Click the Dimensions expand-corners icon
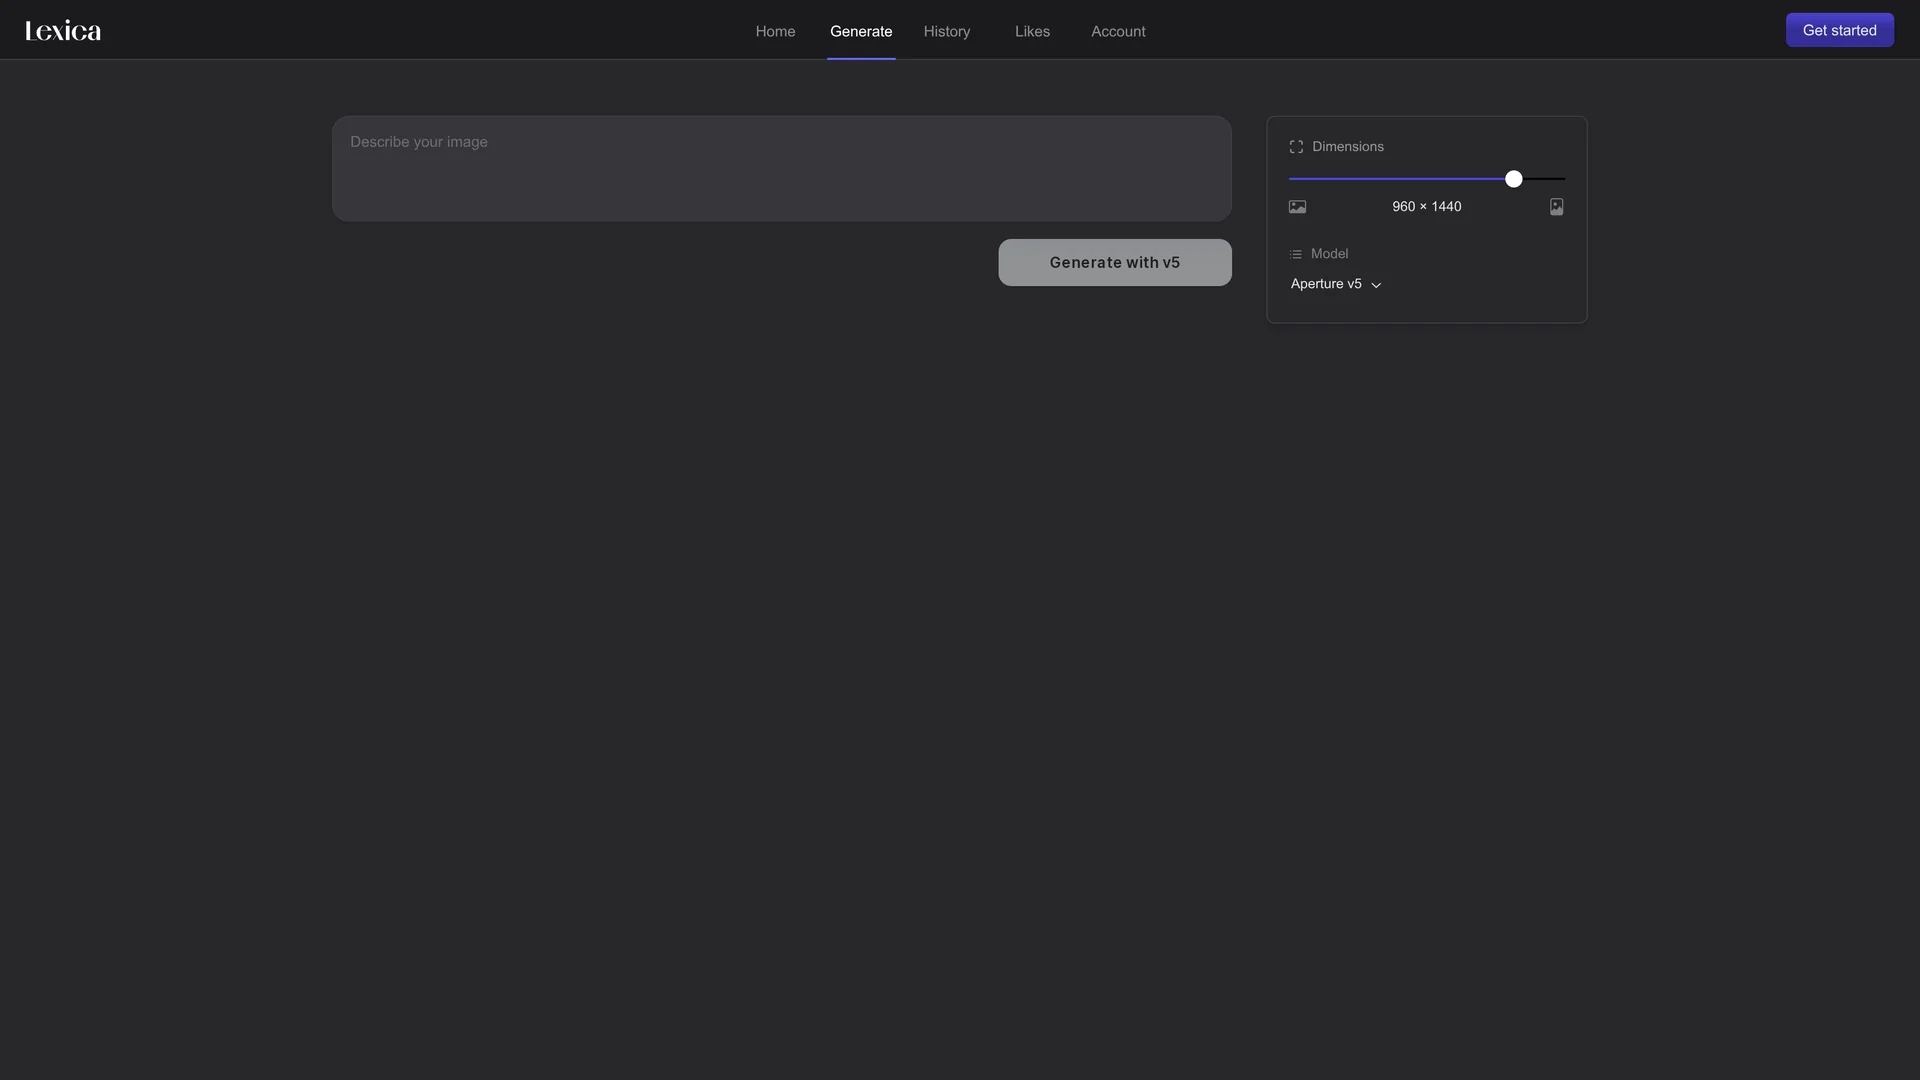 click(1296, 147)
